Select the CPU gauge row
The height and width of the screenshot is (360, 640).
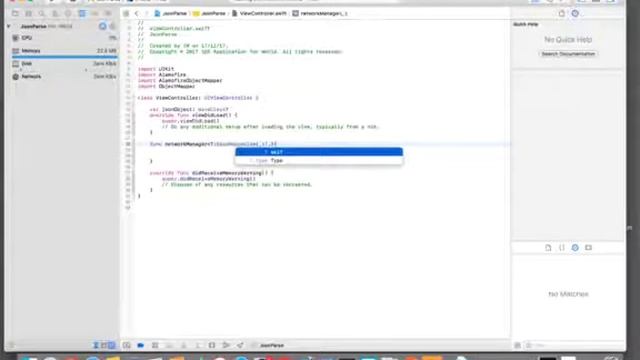[64, 38]
